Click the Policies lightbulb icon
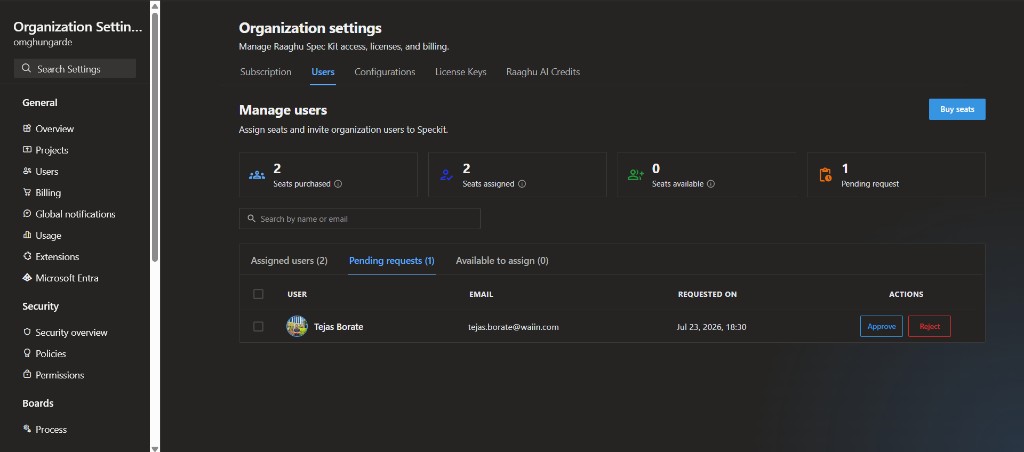 tap(27, 353)
